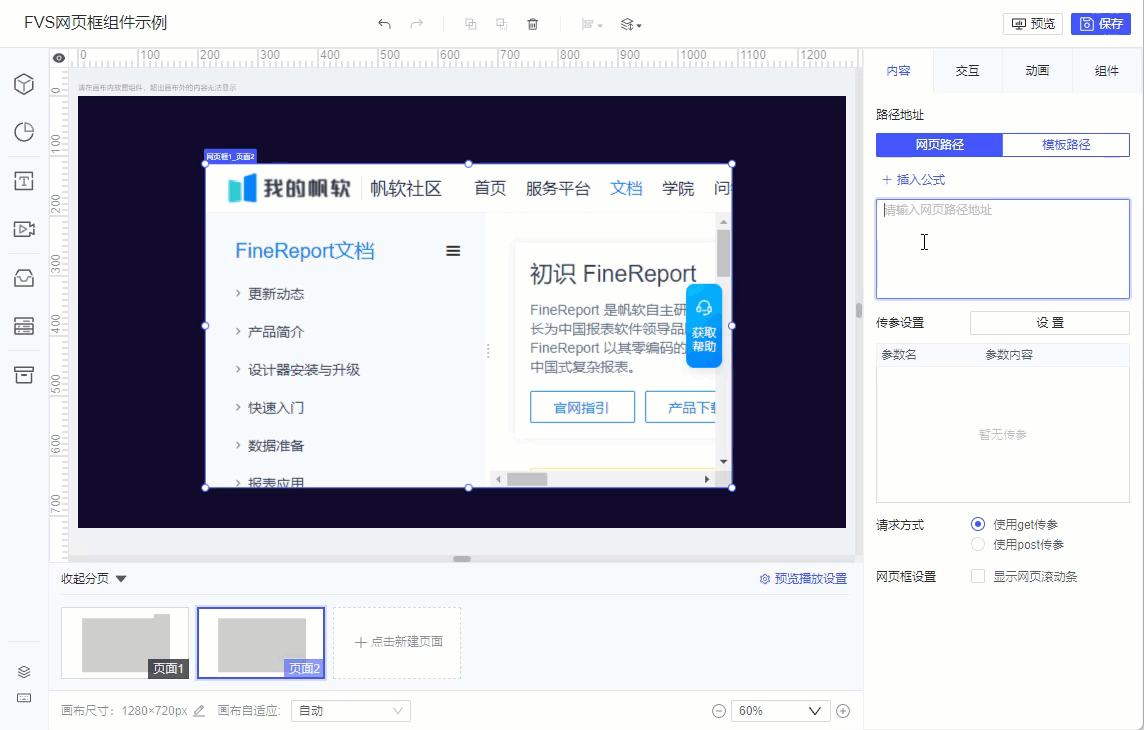Enable 显示网页滚动条 checkbox

pos(978,576)
